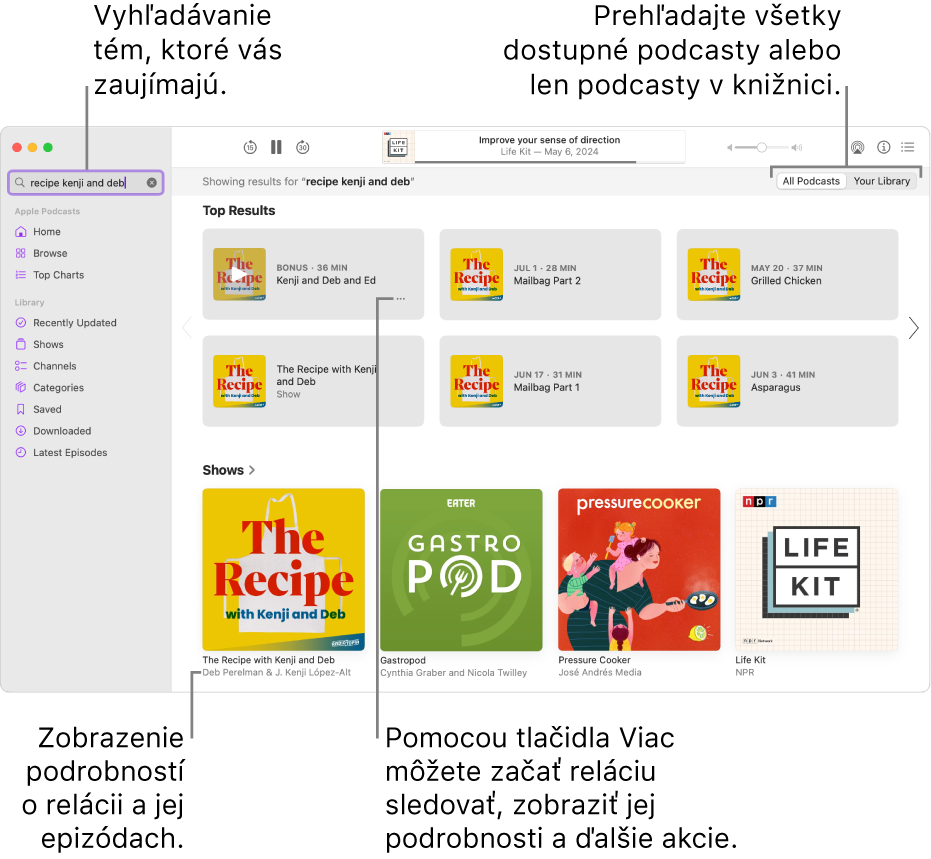931x859 pixels.
Task: Open the Playing Next queue list icon
Action: [907, 147]
